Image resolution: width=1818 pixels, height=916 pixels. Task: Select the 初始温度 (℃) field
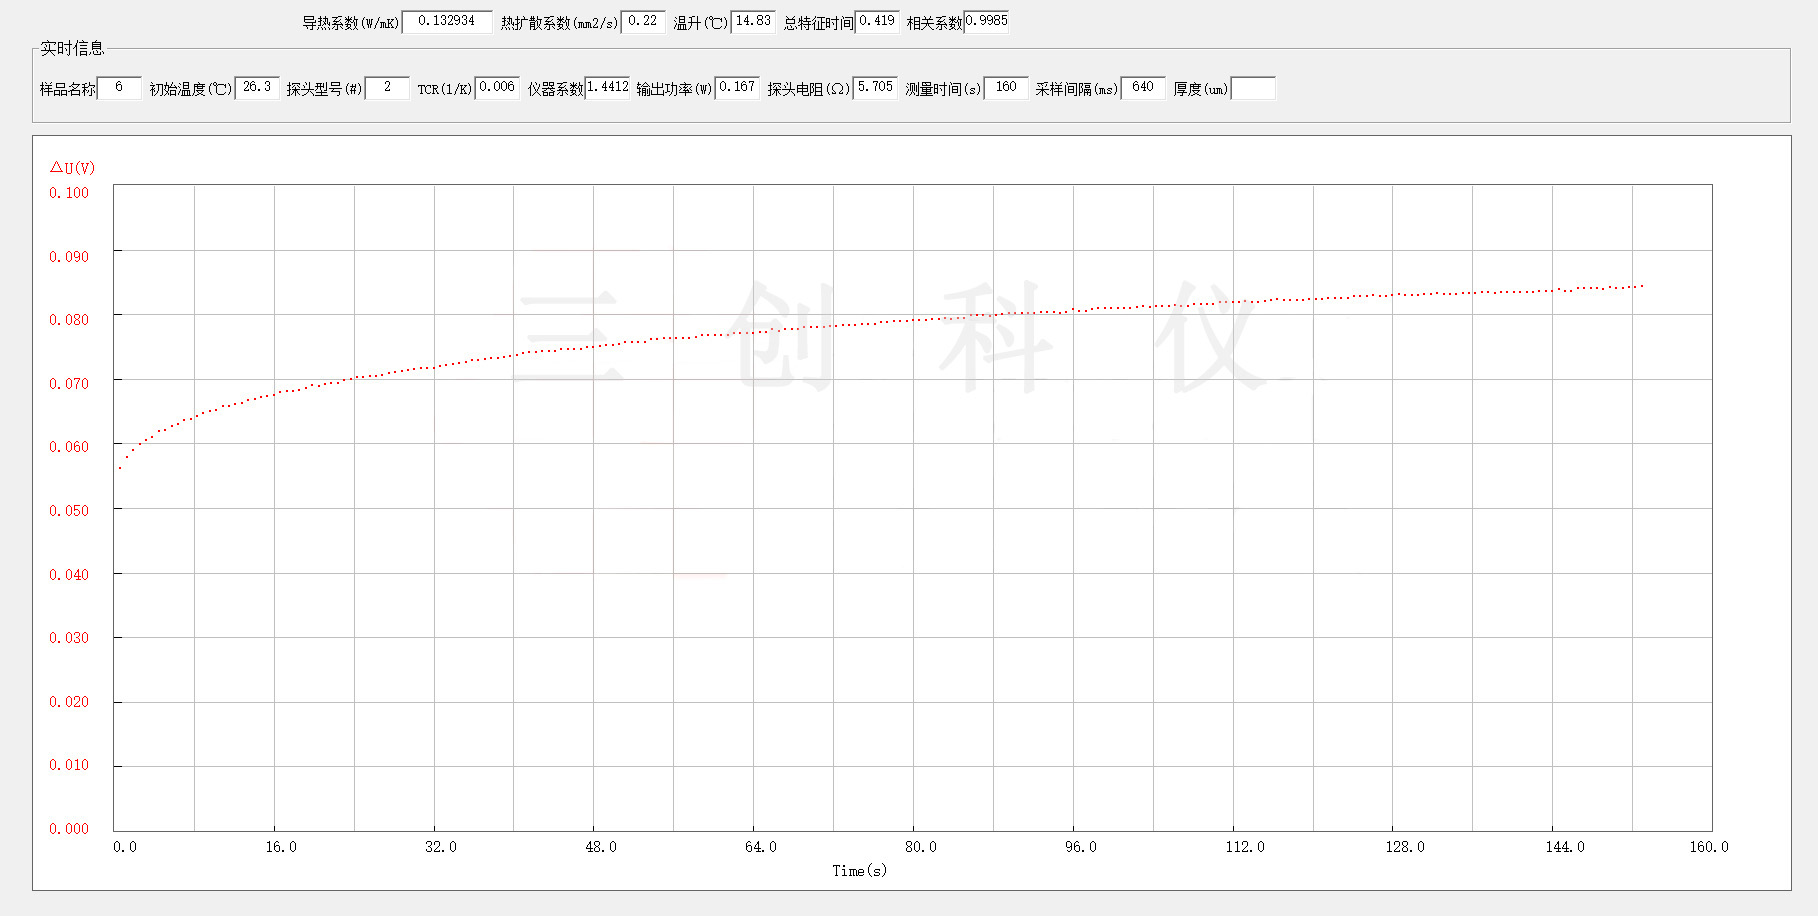pos(257,88)
